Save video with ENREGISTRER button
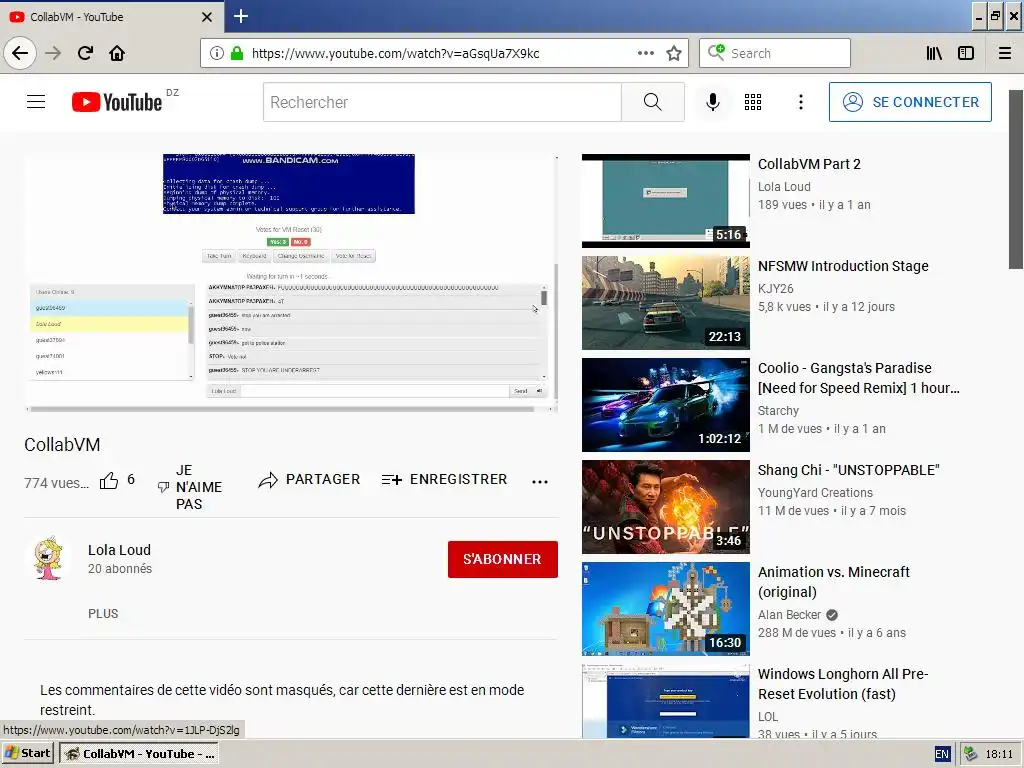Viewport: 1024px width, 768px height. (444, 480)
